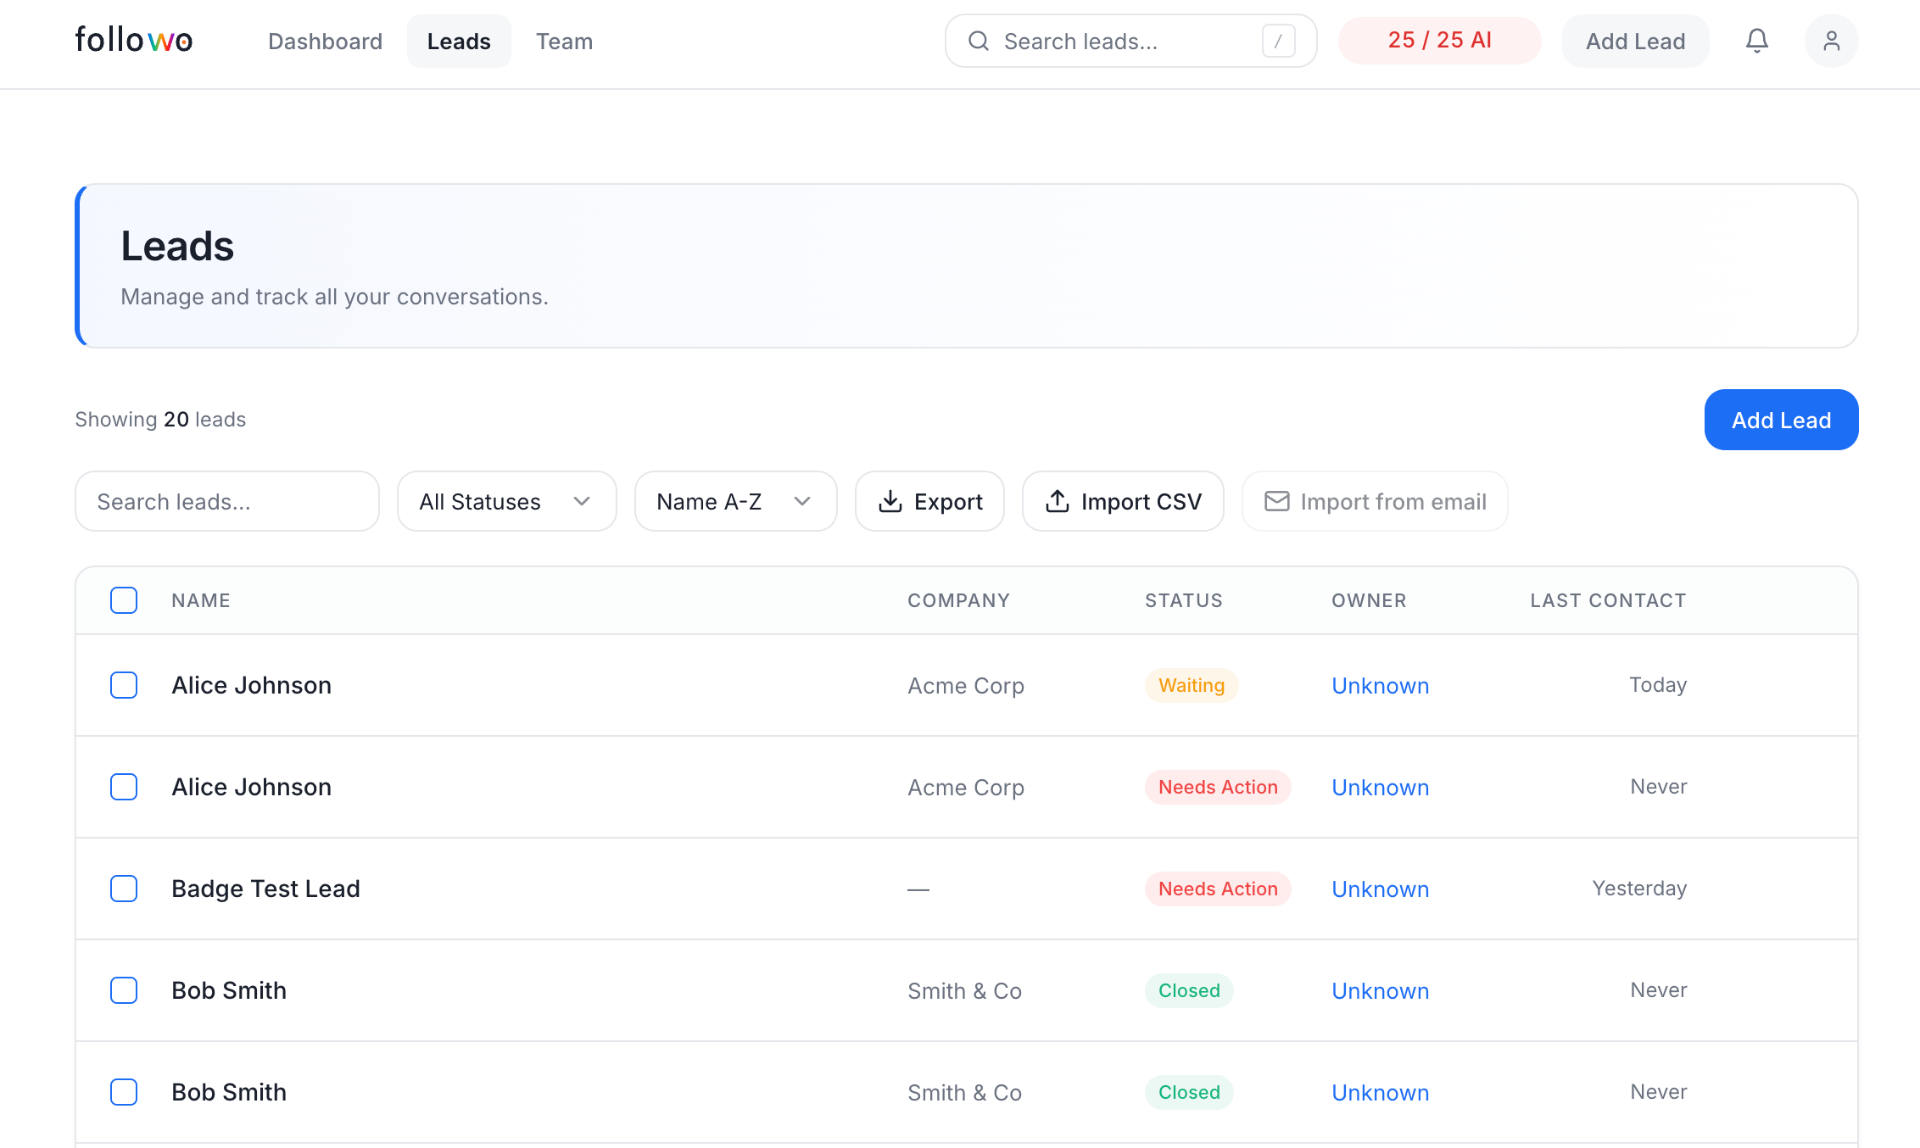Click the Export download icon
This screenshot has width=1920, height=1148.
click(889, 501)
